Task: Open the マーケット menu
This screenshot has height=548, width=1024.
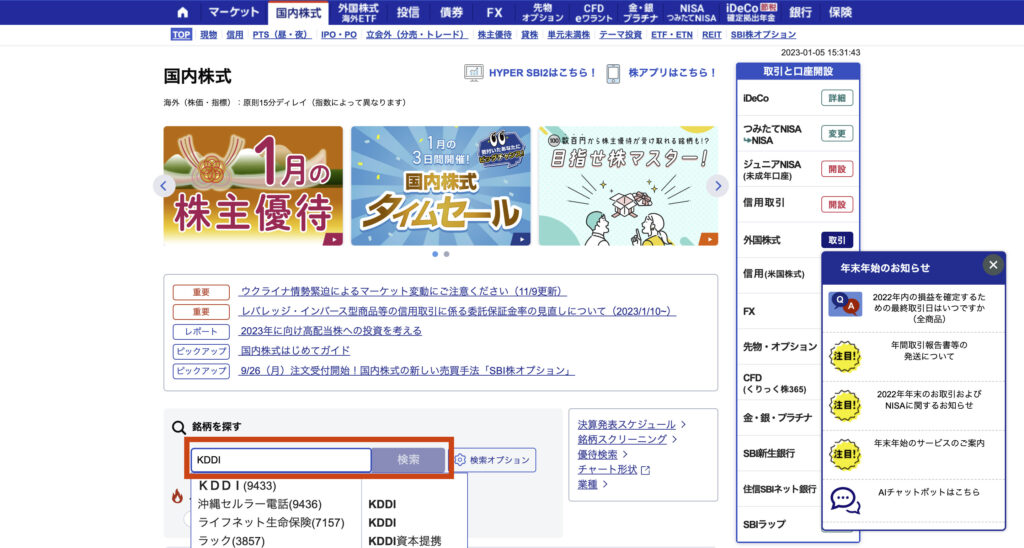Action: point(234,12)
